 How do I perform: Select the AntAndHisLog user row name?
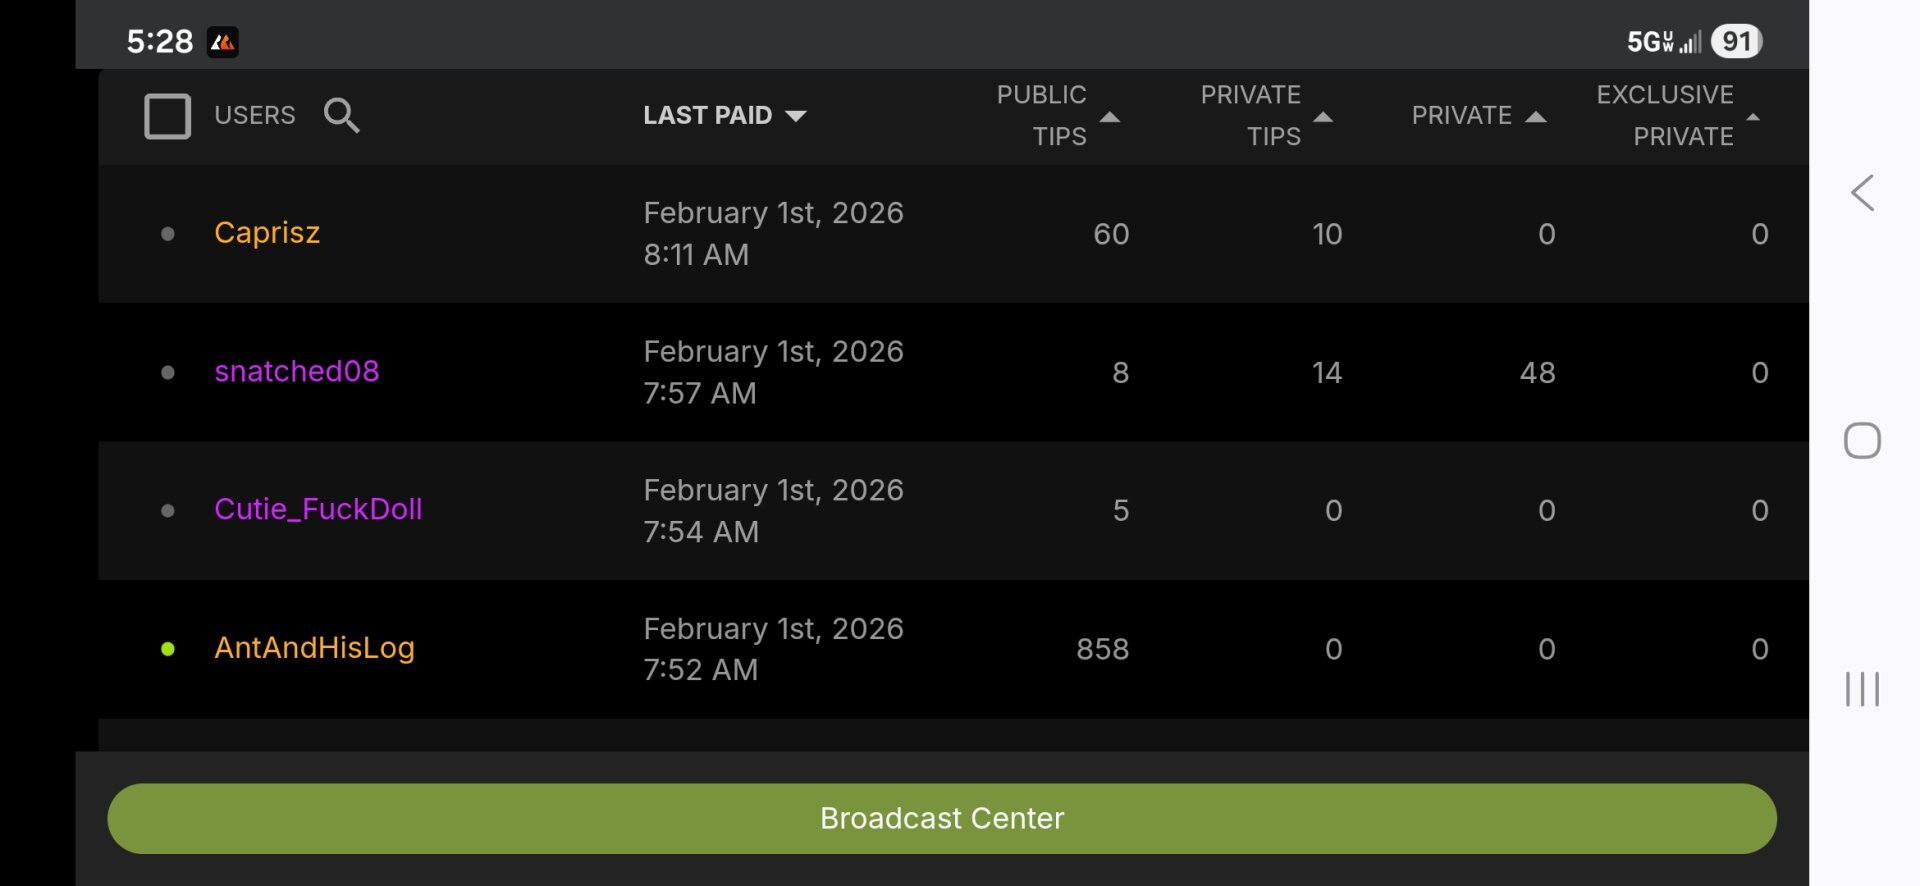tap(314, 648)
